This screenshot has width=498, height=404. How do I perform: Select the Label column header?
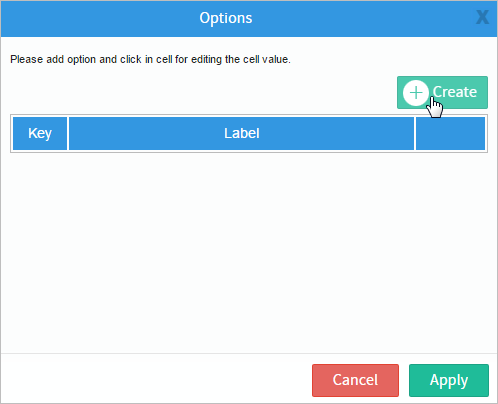[x=242, y=133]
